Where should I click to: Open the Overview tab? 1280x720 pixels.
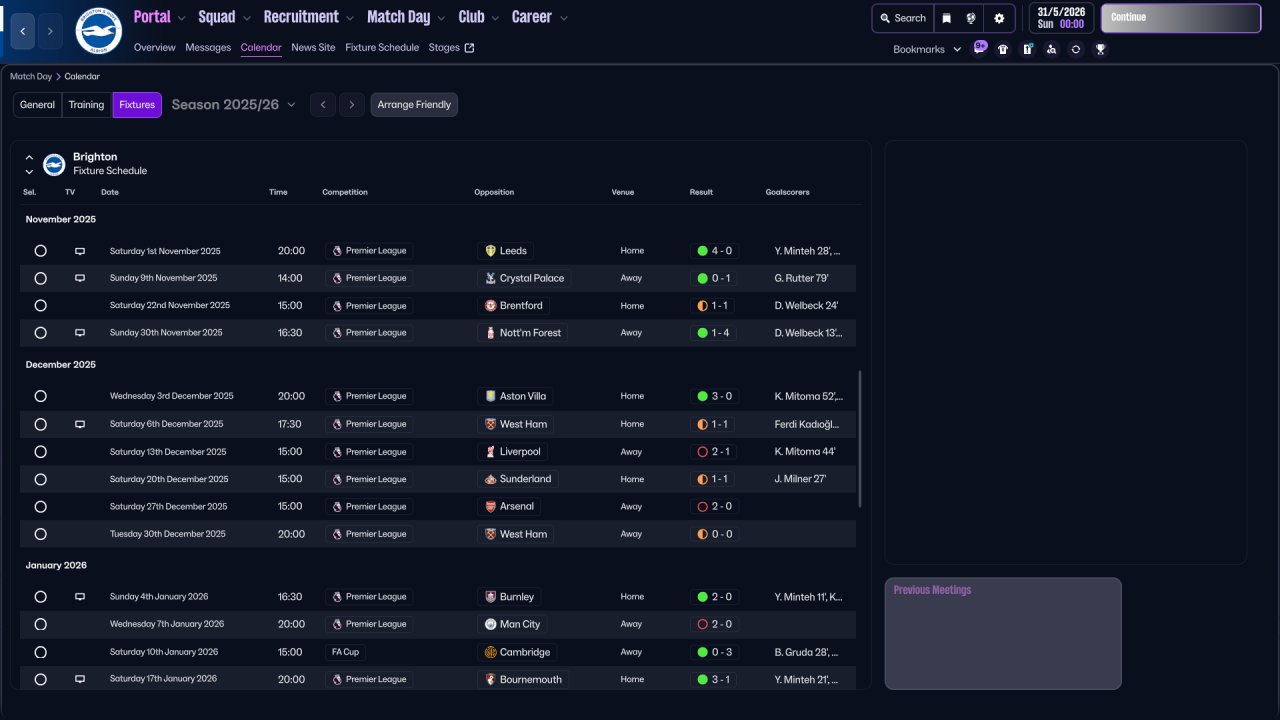[x=154, y=48]
